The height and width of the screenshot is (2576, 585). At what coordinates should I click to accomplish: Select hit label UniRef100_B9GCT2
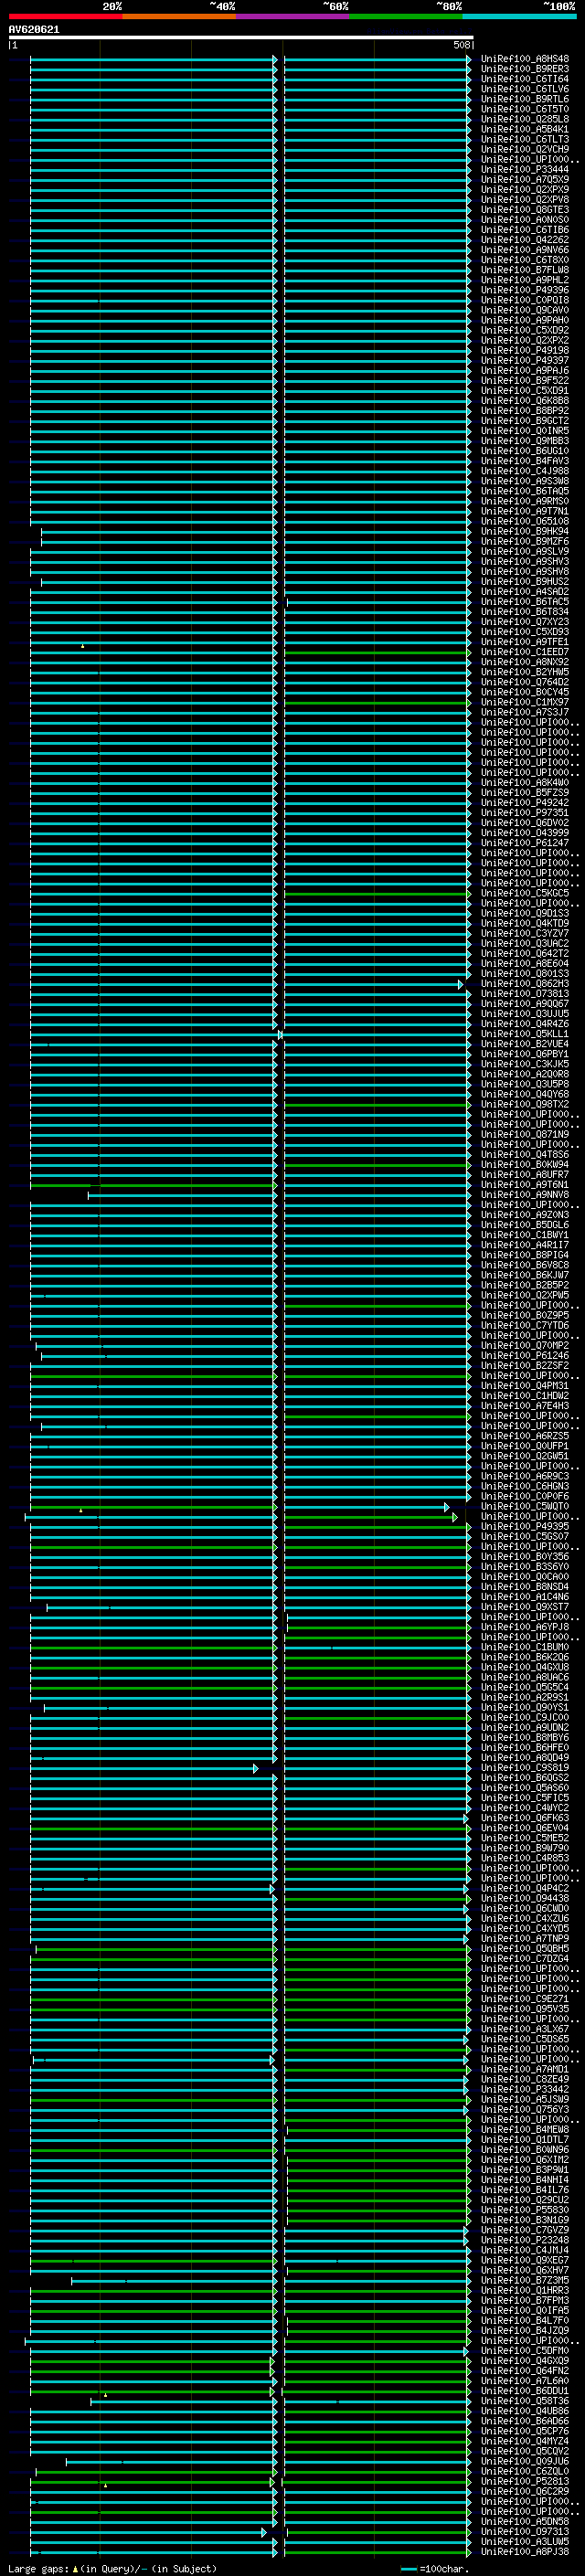point(525,420)
